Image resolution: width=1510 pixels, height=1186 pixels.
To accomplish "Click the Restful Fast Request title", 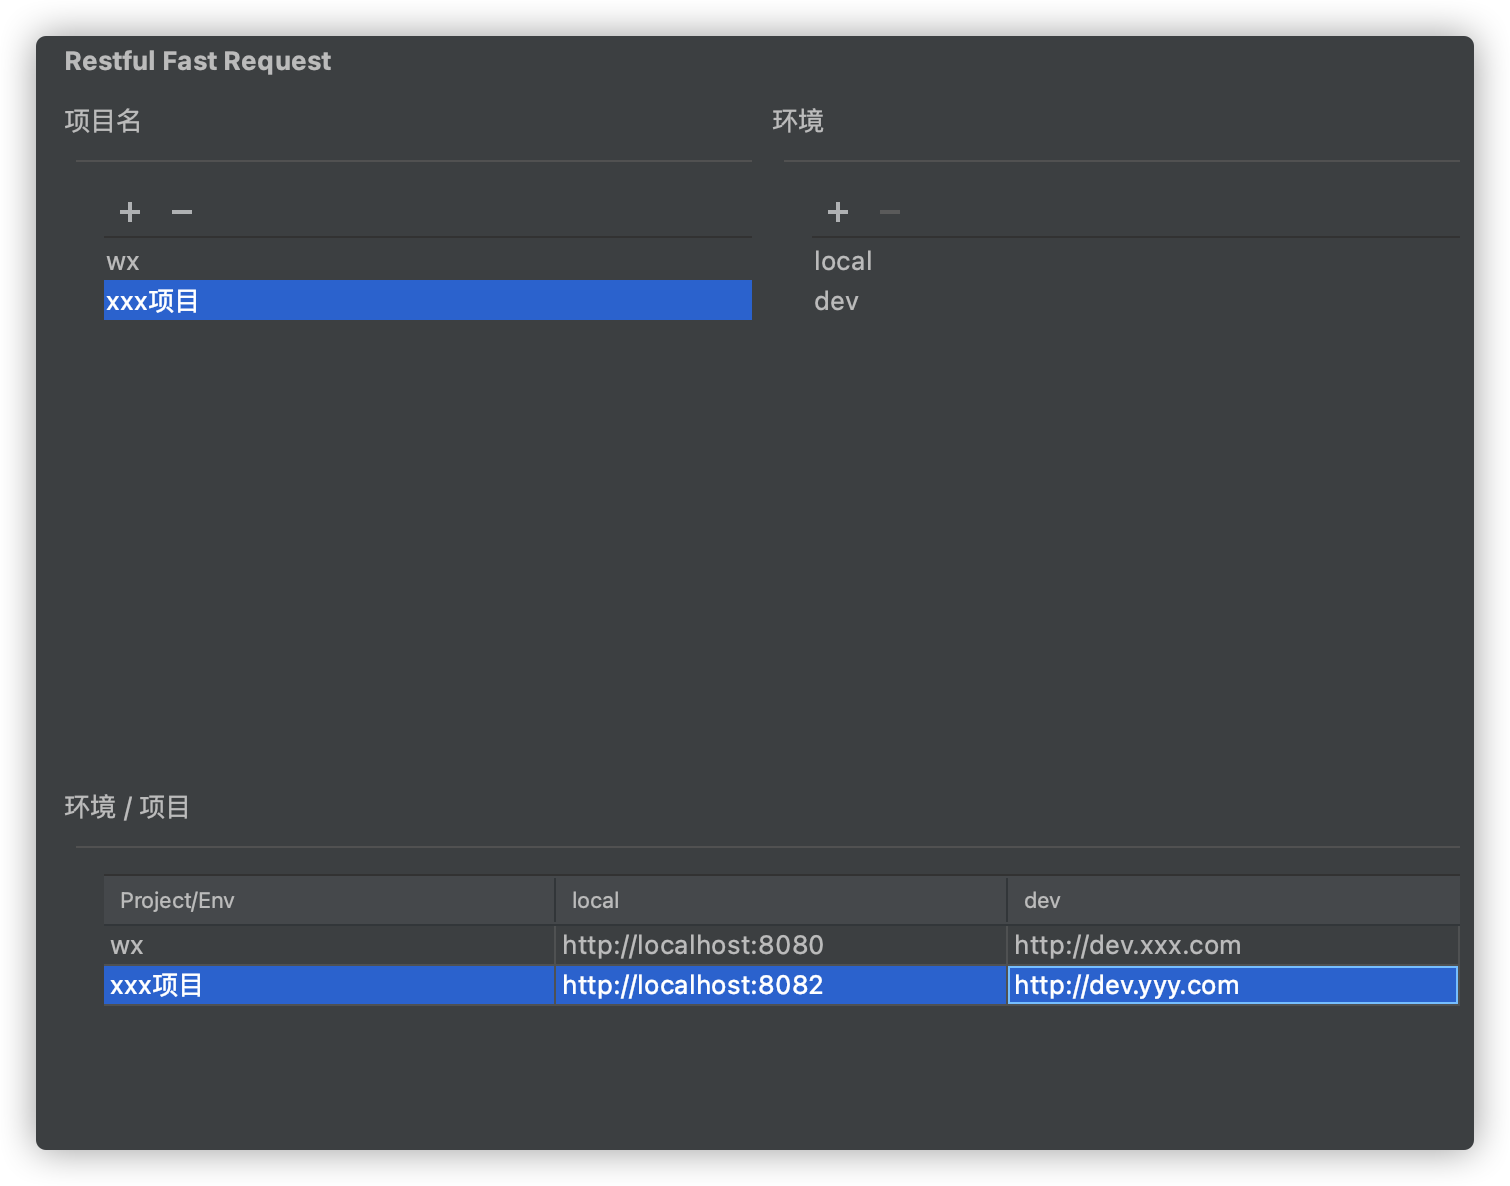I will (x=197, y=61).
